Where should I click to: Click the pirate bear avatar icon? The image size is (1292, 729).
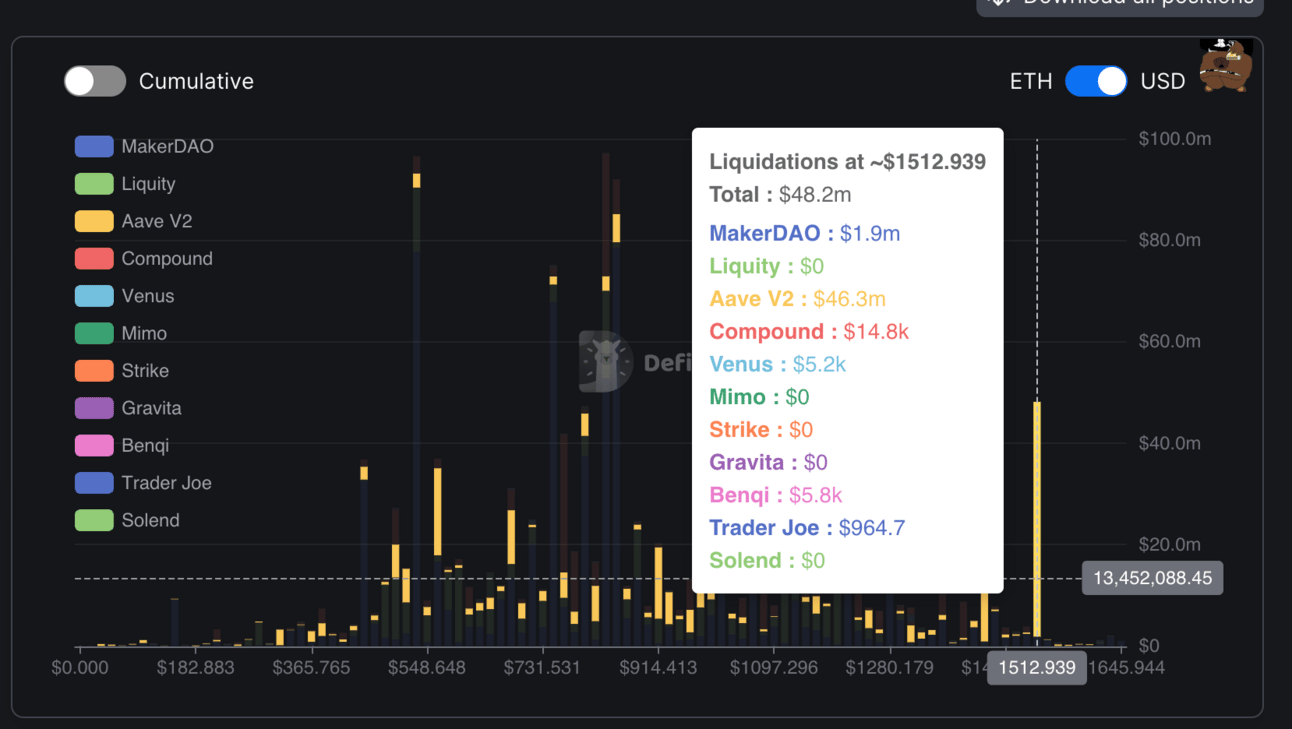tap(1225, 66)
